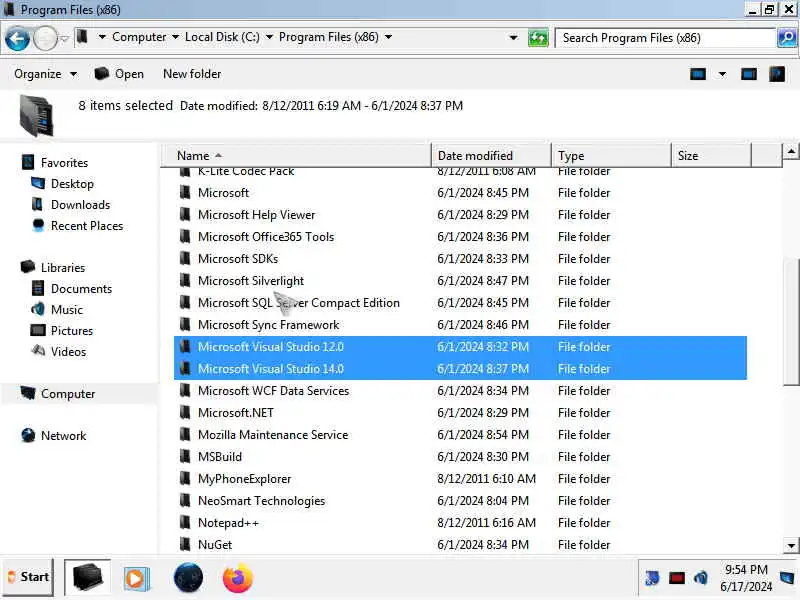Open the address bar history dropdown
Viewport: 800px width, 600px height.
pyautogui.click(x=513, y=38)
